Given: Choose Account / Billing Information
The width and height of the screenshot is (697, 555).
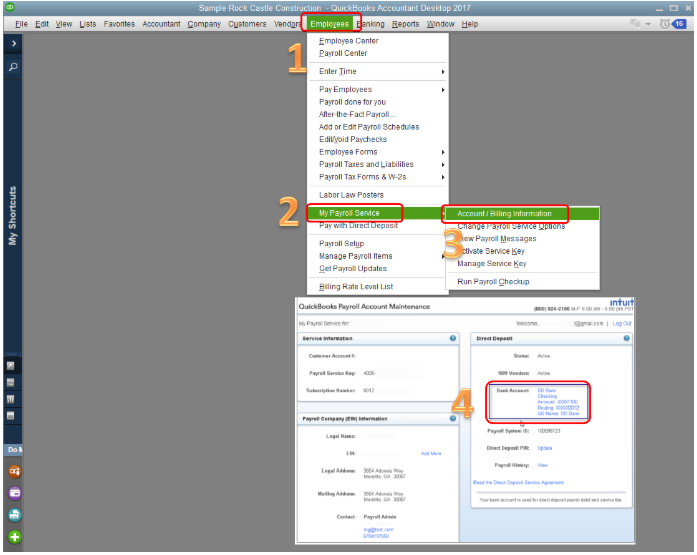Looking at the screenshot, I should (x=522, y=214).
